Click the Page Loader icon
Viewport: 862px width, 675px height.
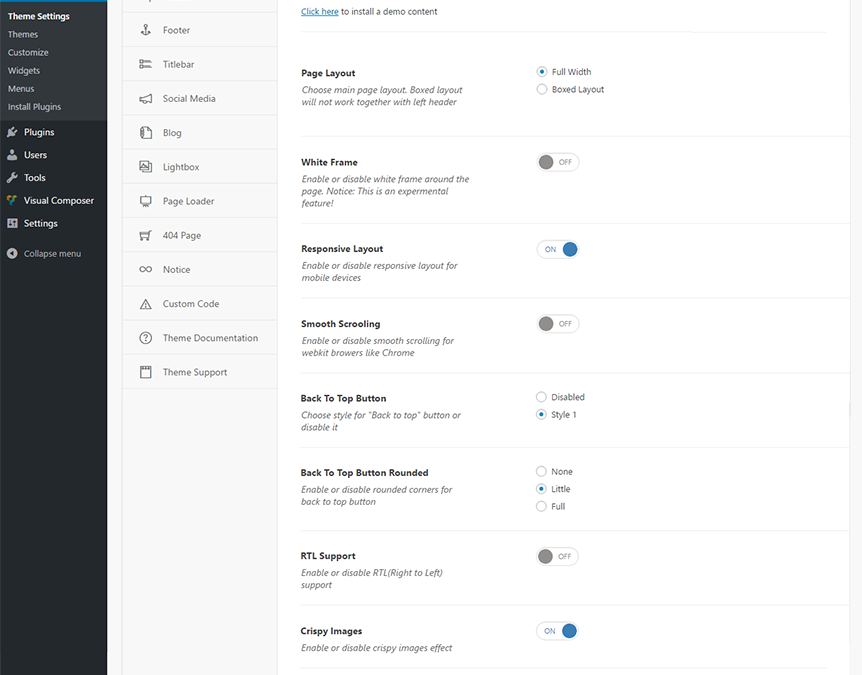[x=146, y=201]
